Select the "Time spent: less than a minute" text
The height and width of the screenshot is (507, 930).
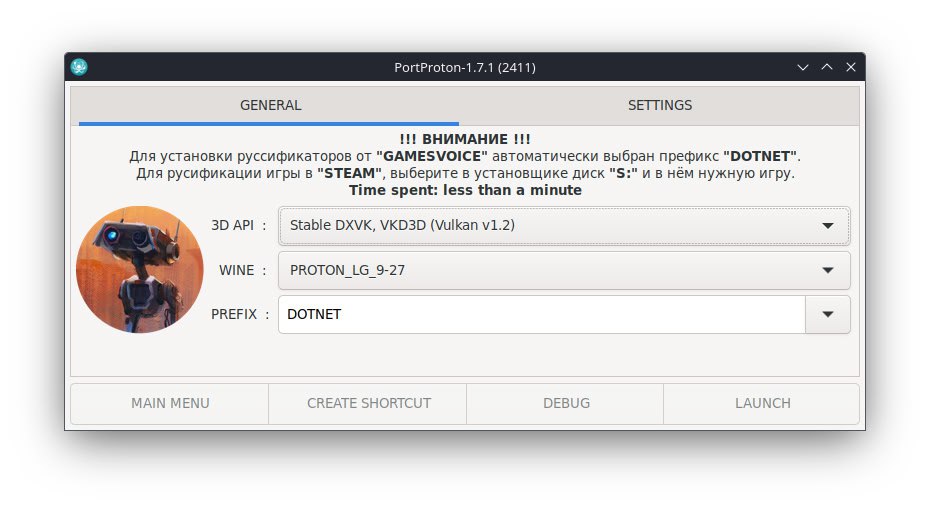(x=465, y=190)
